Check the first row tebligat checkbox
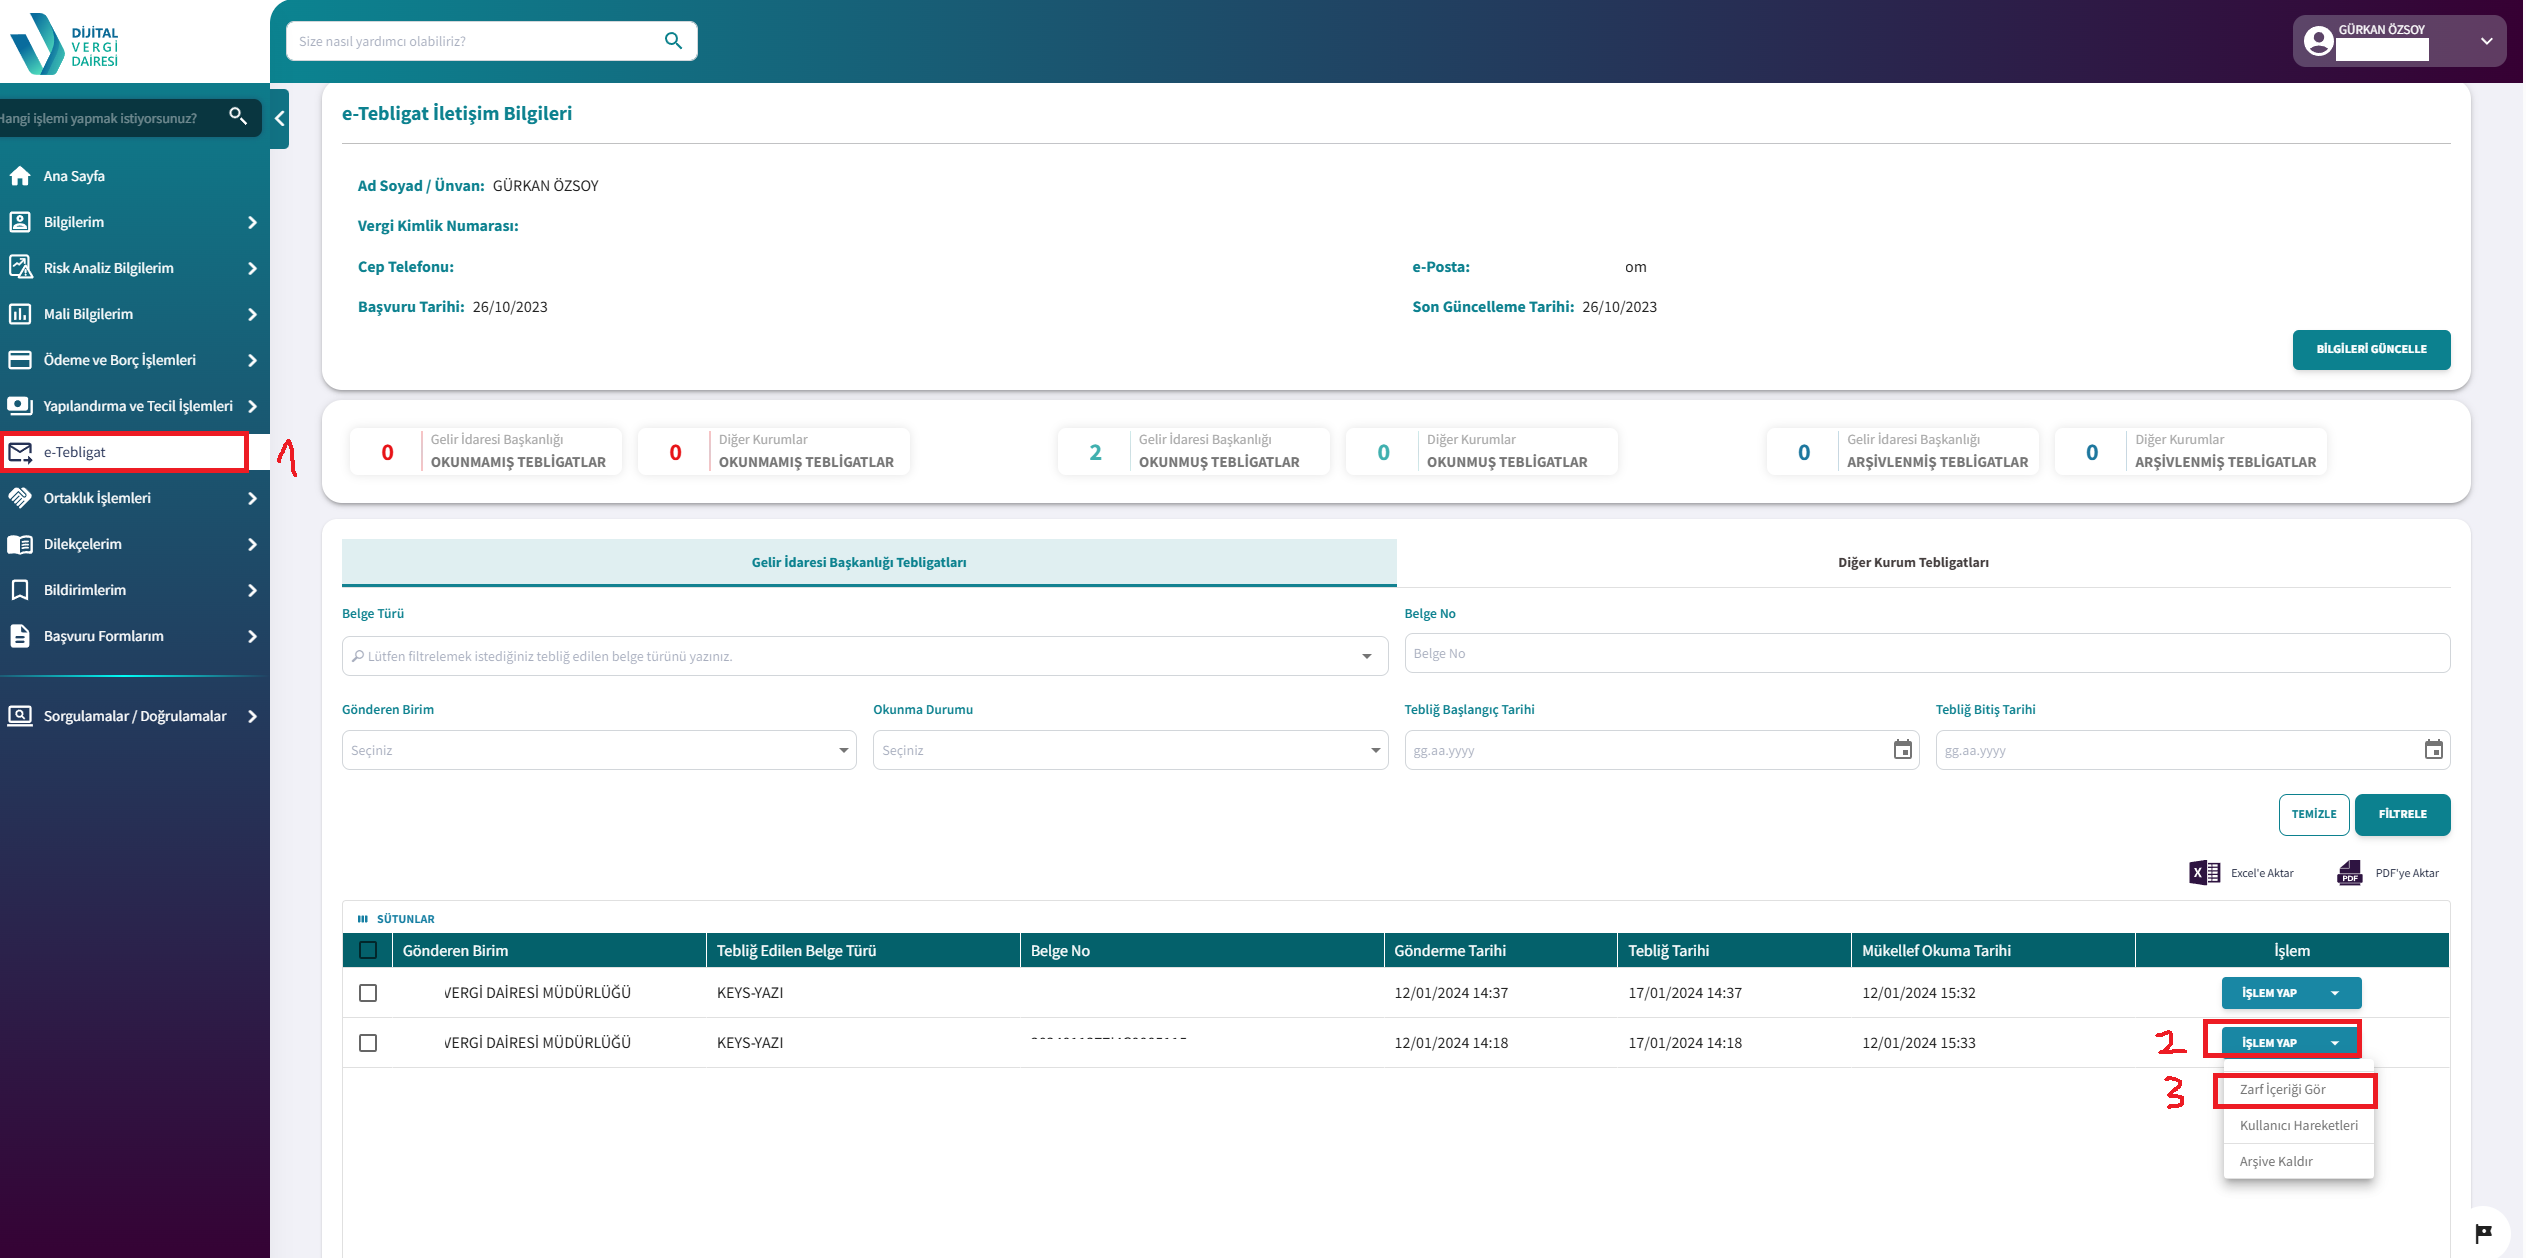This screenshot has width=2526, height=1258. tap(368, 993)
